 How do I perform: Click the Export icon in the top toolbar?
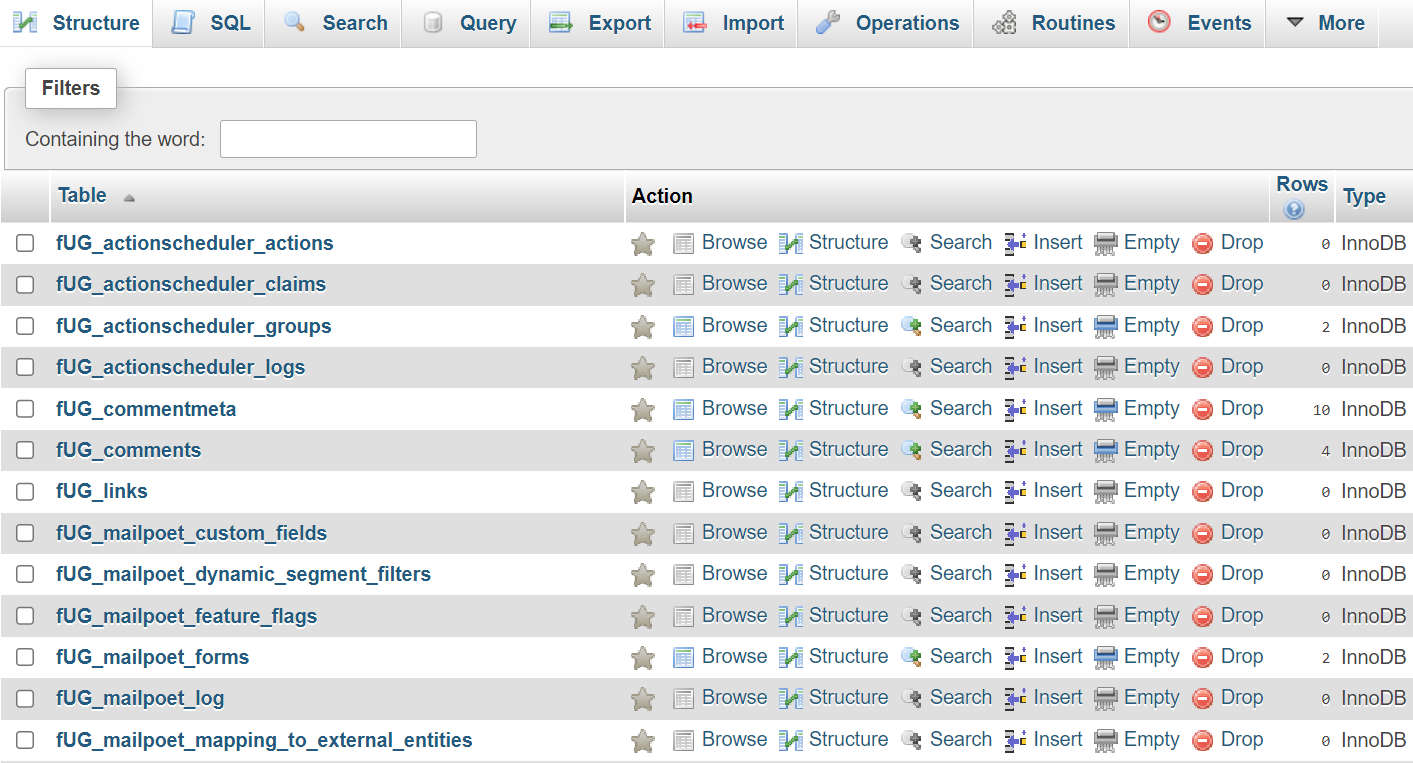(561, 22)
